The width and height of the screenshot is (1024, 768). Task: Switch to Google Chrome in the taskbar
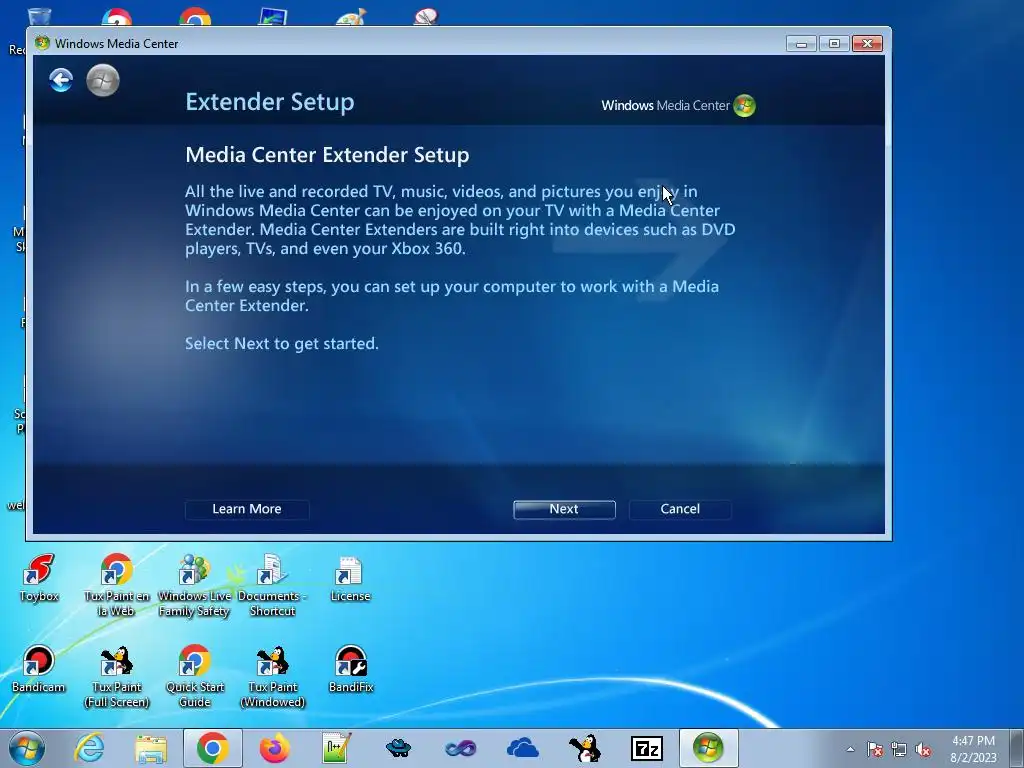point(212,748)
